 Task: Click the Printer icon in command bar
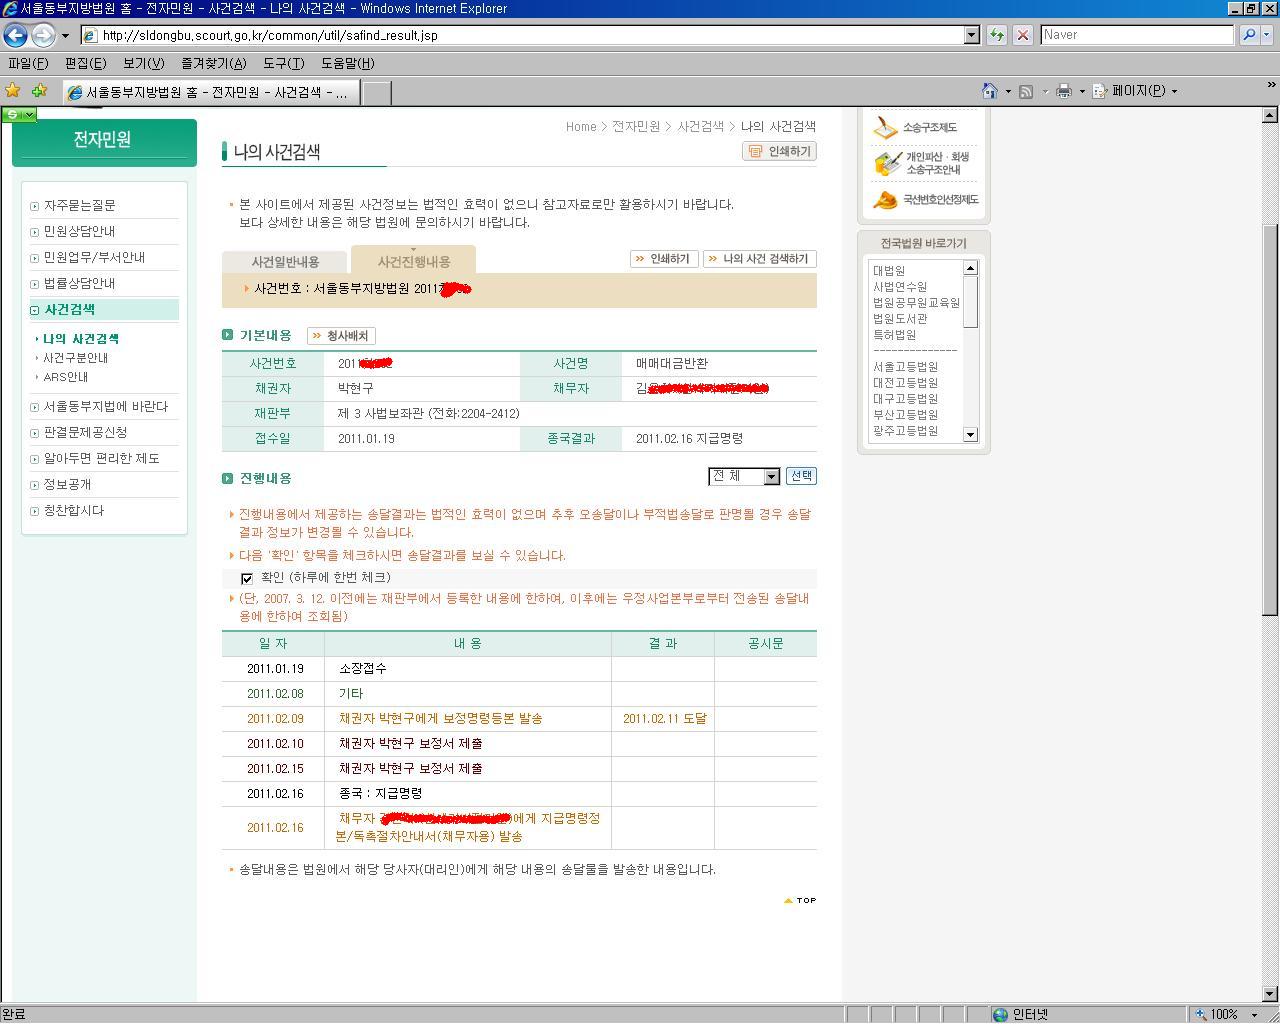(1063, 91)
